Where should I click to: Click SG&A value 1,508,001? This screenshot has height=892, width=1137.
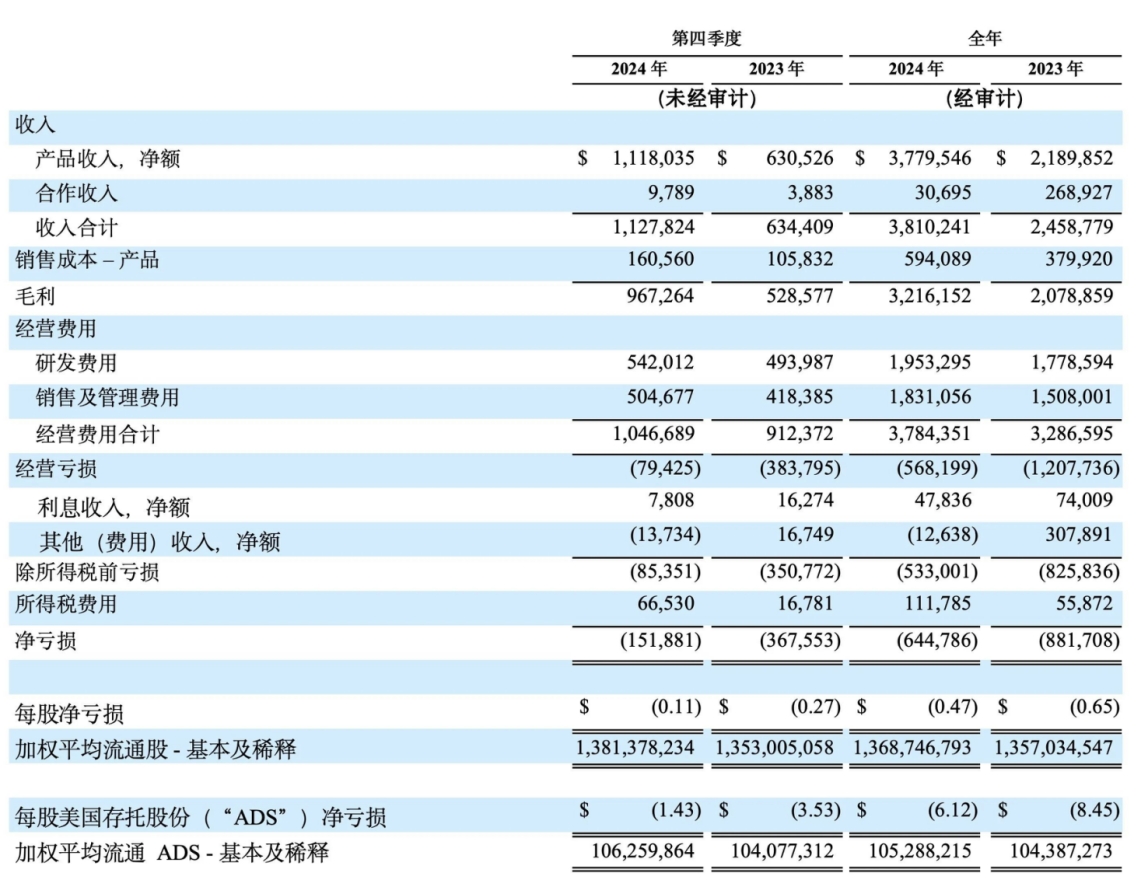pos(1072,397)
